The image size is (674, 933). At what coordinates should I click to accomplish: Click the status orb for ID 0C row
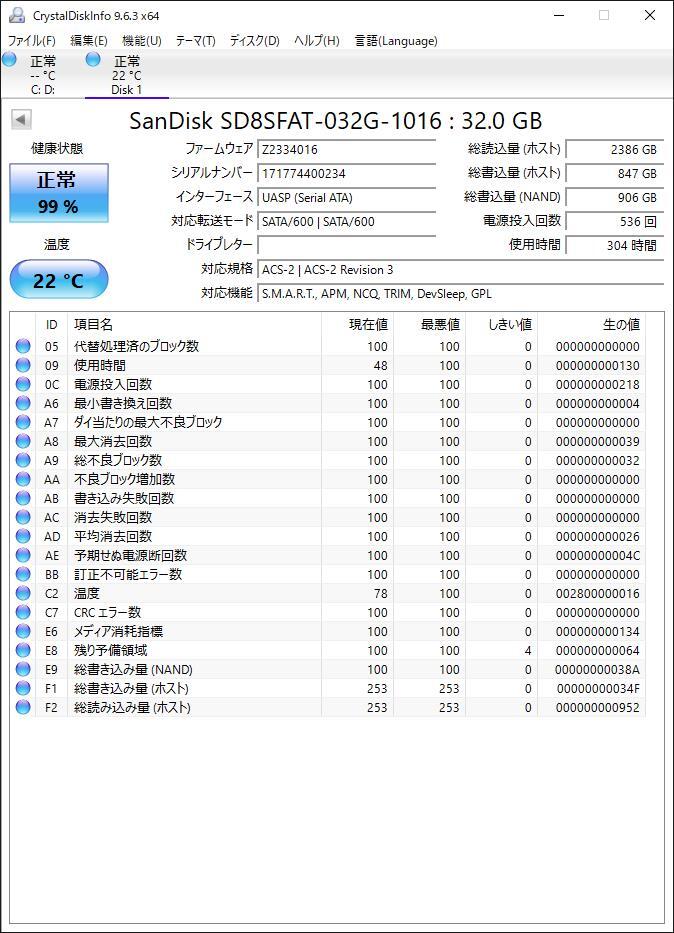coord(23,384)
